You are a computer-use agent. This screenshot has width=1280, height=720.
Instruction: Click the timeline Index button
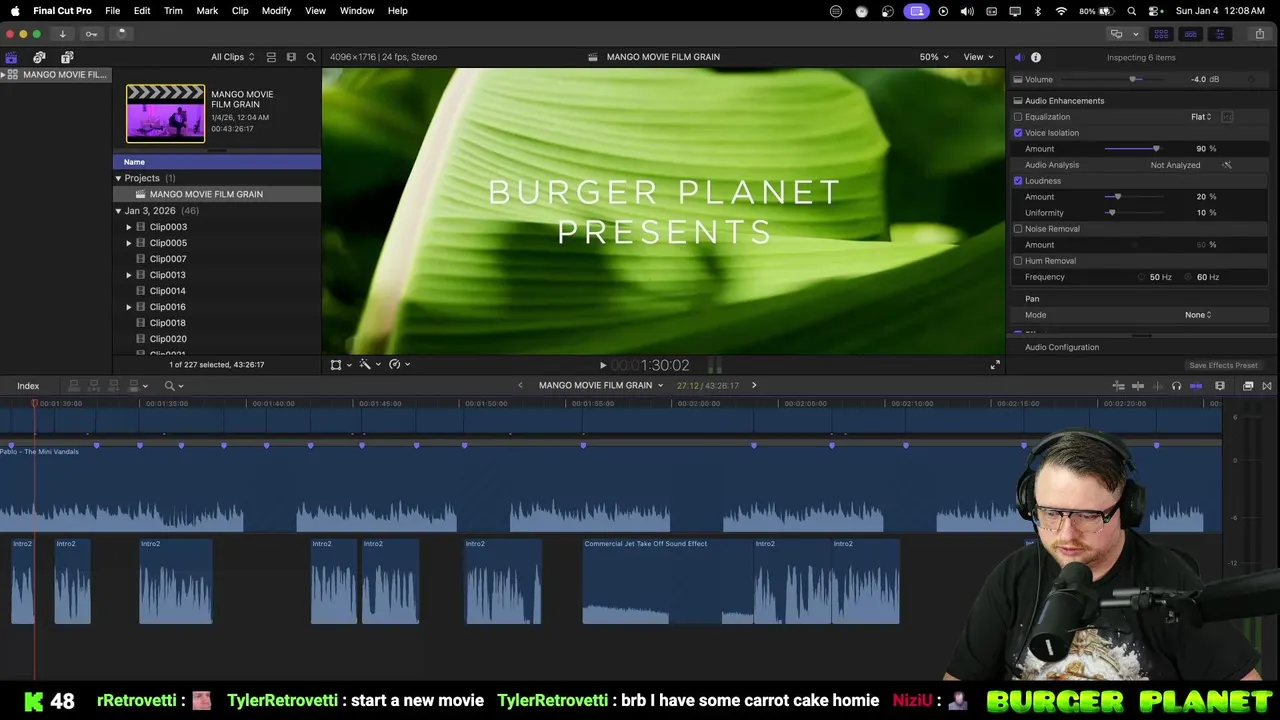pos(28,386)
